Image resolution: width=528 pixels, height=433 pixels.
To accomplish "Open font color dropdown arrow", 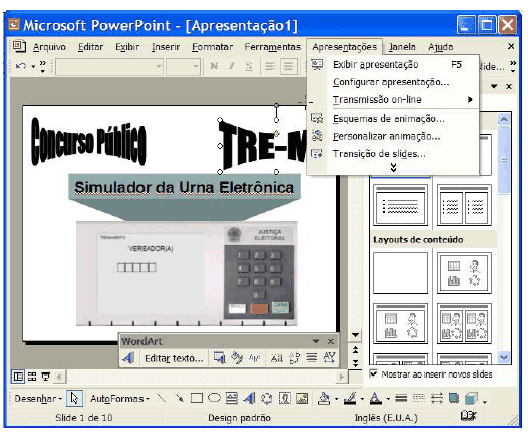I will point(388,399).
